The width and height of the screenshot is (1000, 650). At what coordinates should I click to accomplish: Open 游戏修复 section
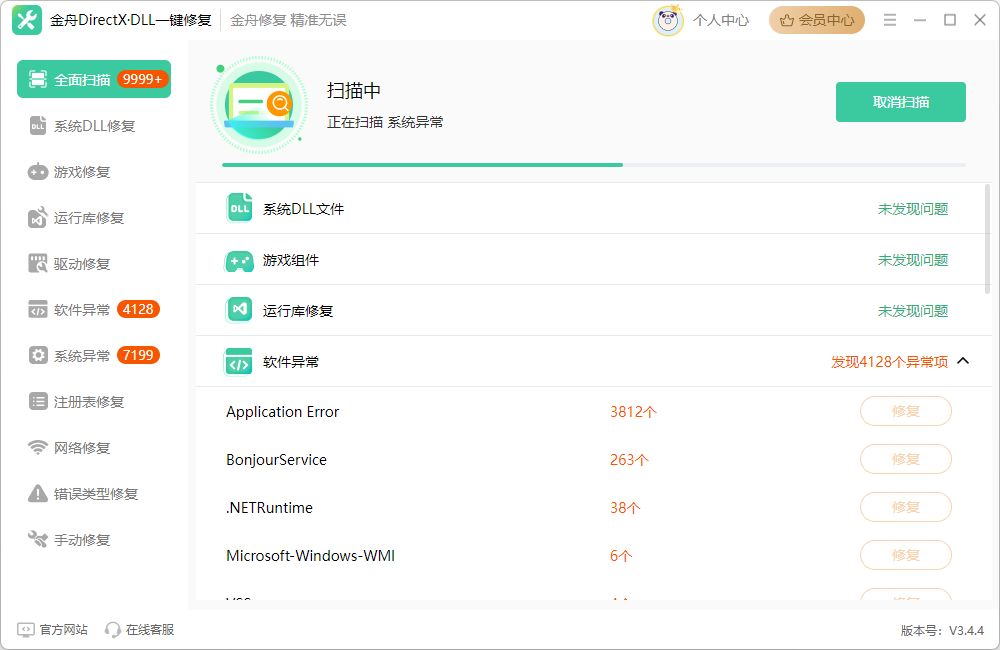click(x=94, y=172)
